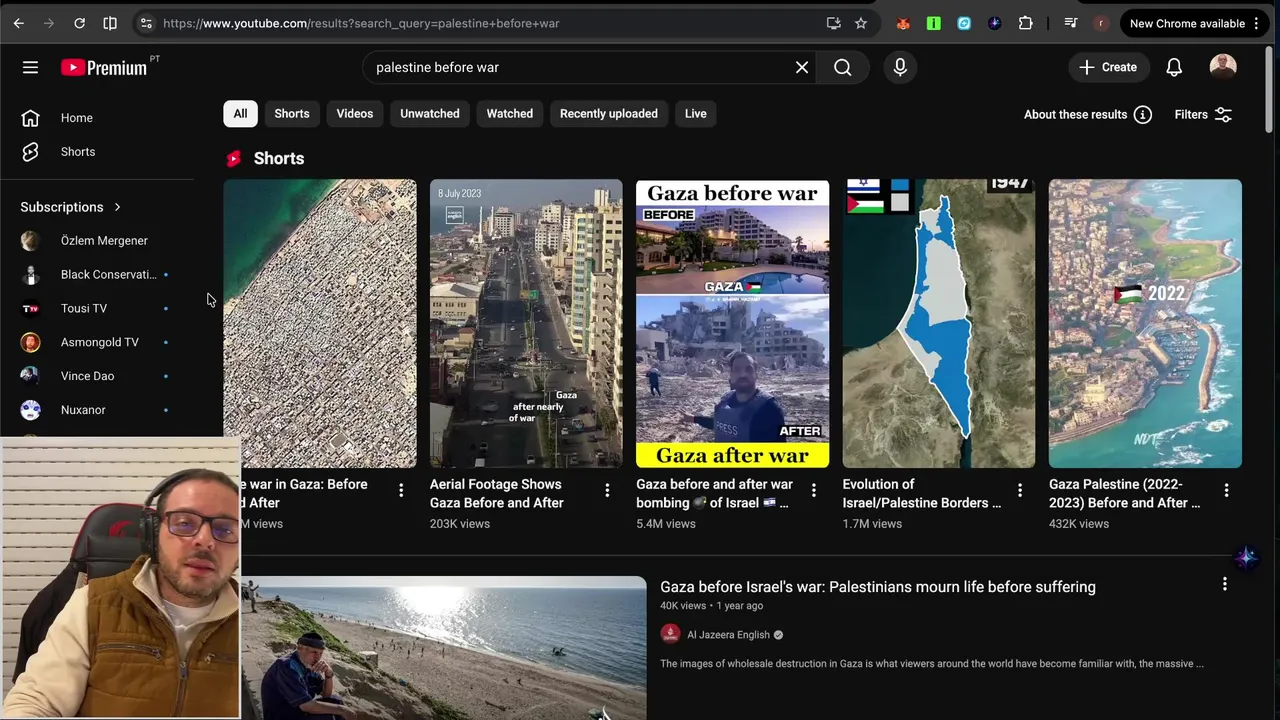
Task: Click the browser address bar URL
Action: click(361, 23)
